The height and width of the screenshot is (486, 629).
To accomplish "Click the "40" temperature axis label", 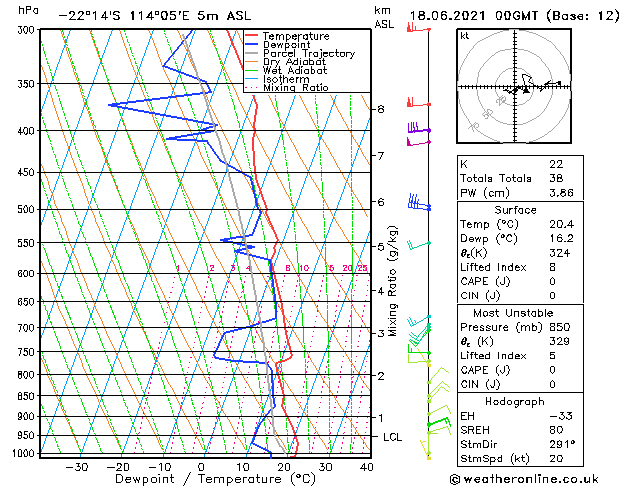I will (367, 467).
